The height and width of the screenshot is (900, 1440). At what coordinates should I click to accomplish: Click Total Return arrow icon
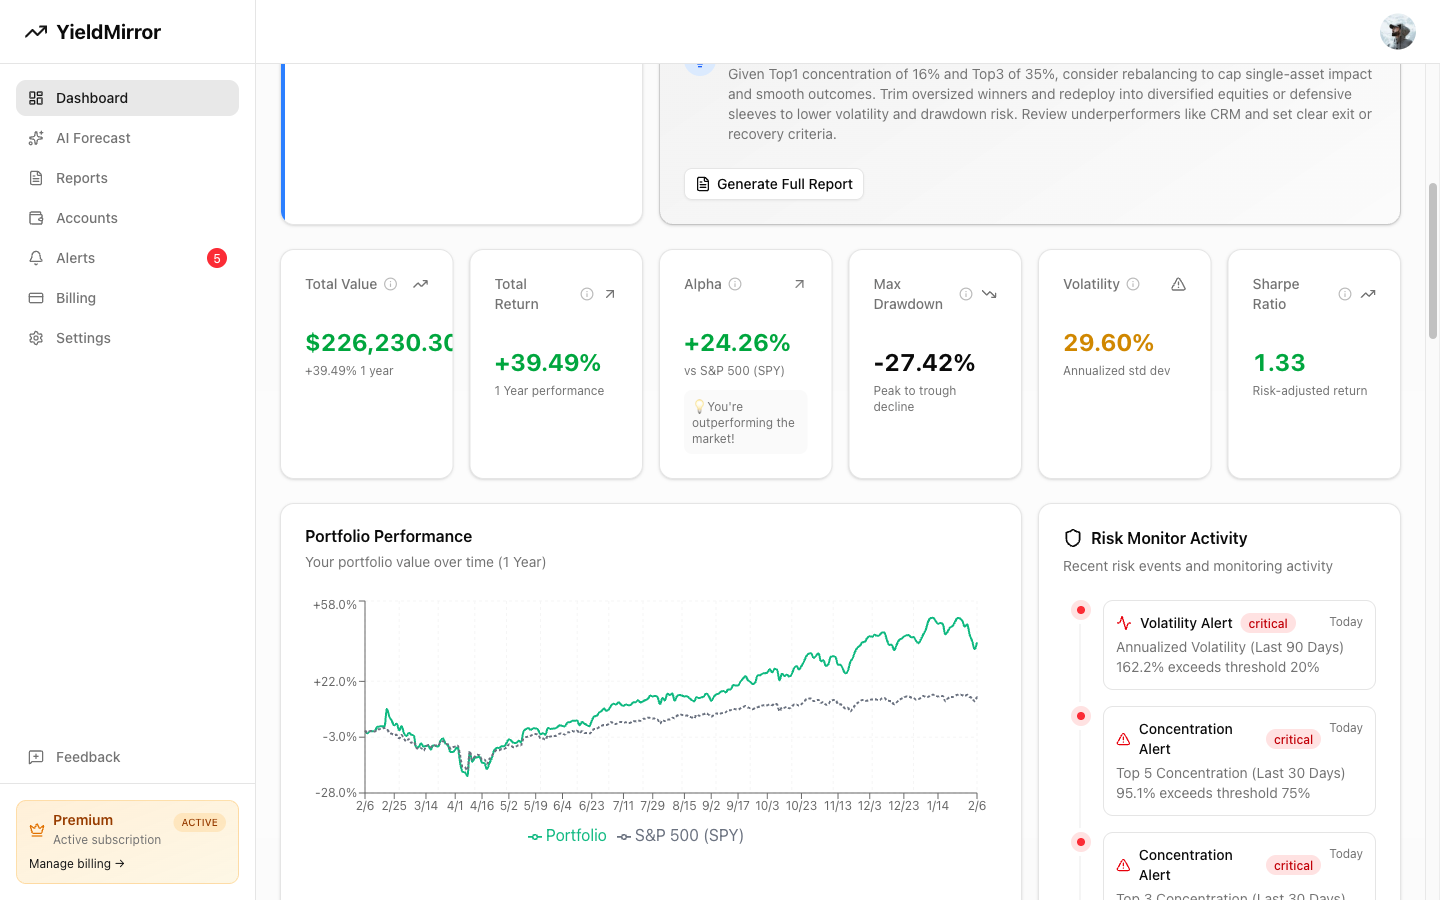click(610, 294)
